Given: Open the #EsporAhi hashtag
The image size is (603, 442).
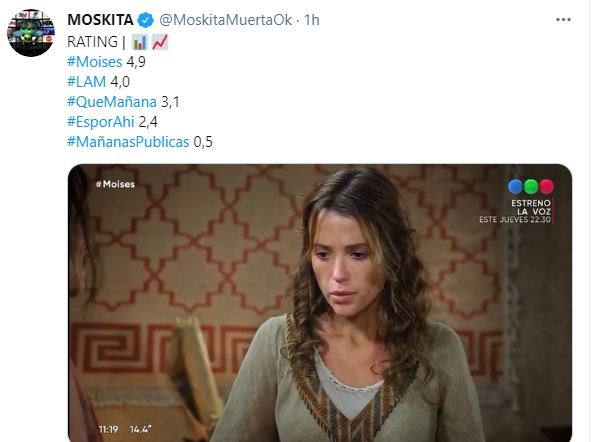Looking at the screenshot, I should 101,122.
